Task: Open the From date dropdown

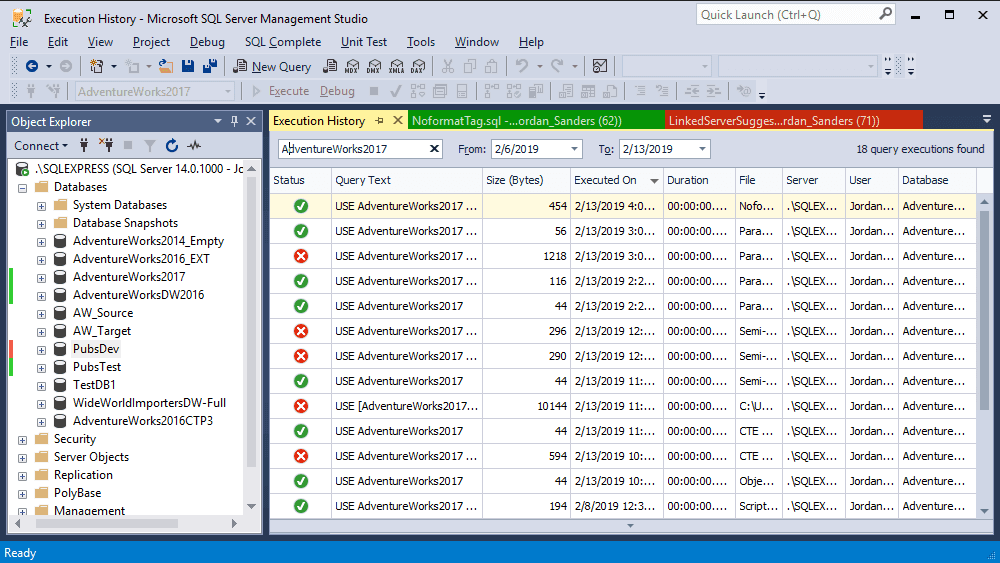Action: pos(574,149)
